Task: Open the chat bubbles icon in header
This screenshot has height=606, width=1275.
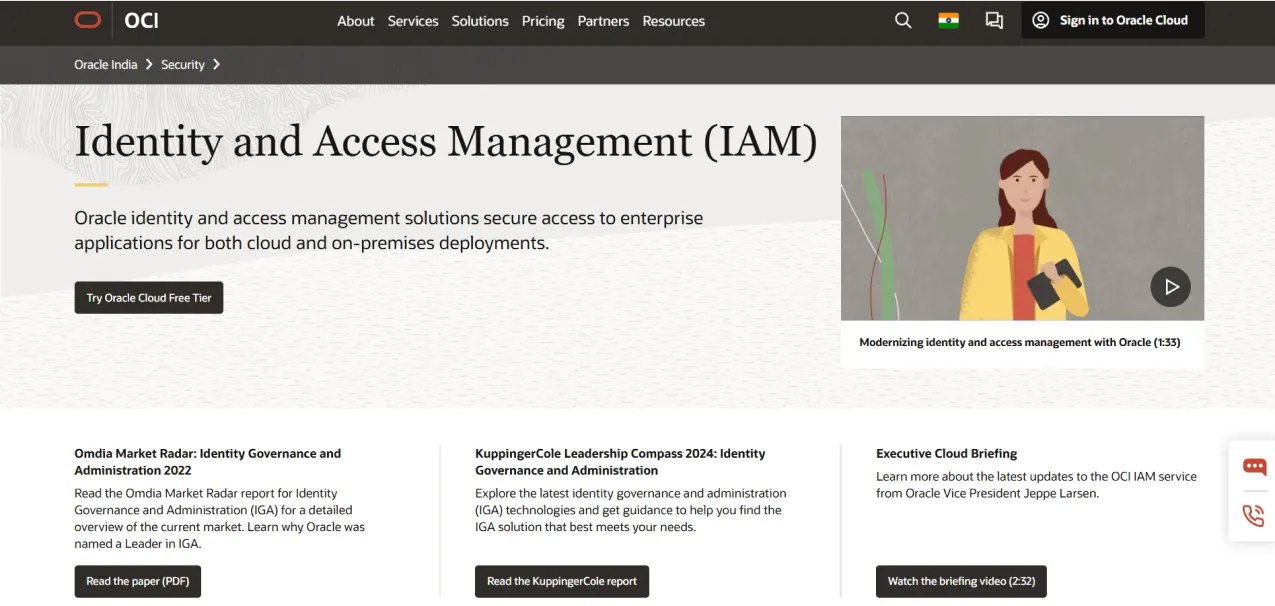Action: pyautogui.click(x=994, y=20)
